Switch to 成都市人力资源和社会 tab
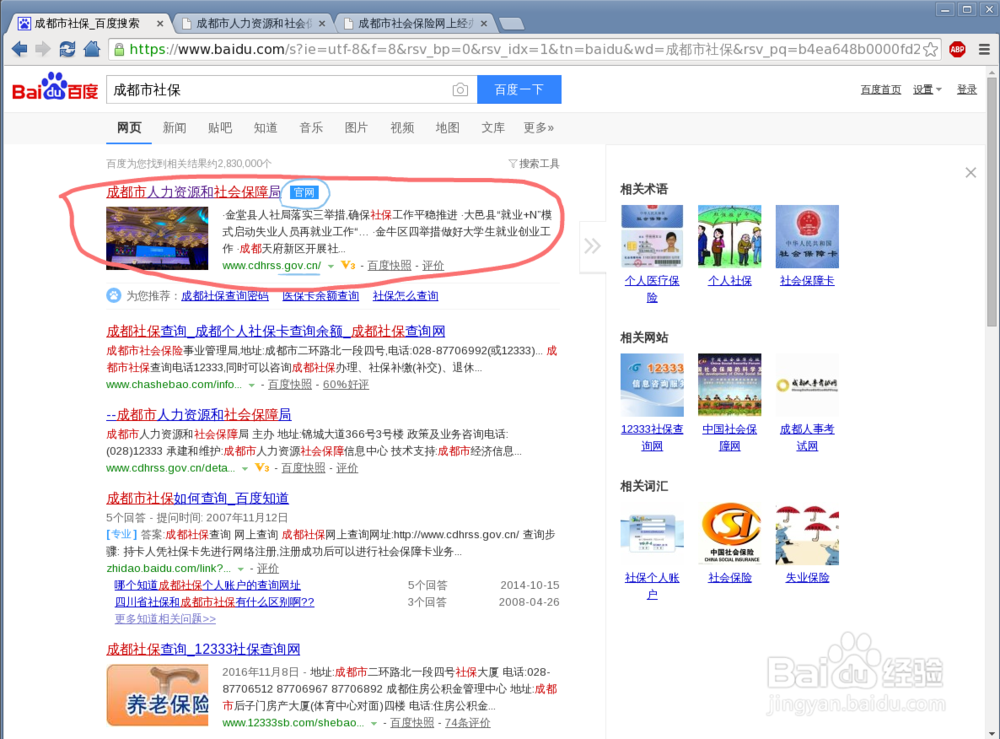1000x739 pixels. pyautogui.click(x=253, y=24)
